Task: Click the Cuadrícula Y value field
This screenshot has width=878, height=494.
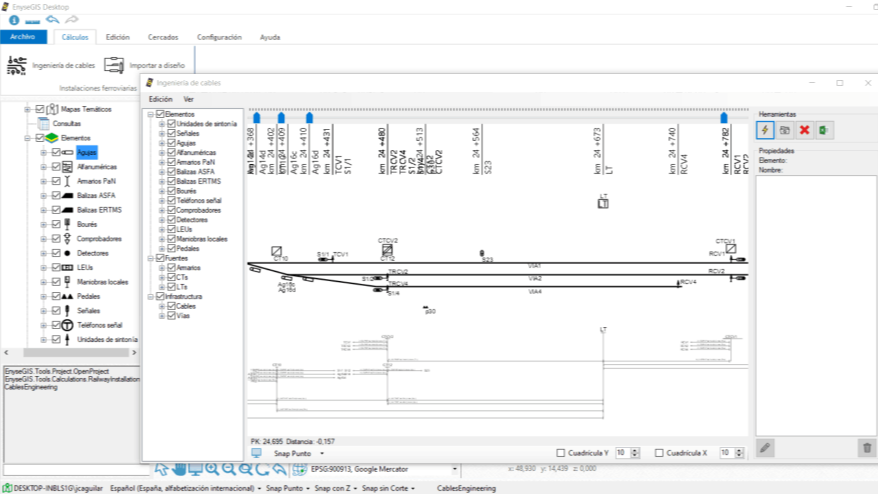Action: click(x=621, y=453)
